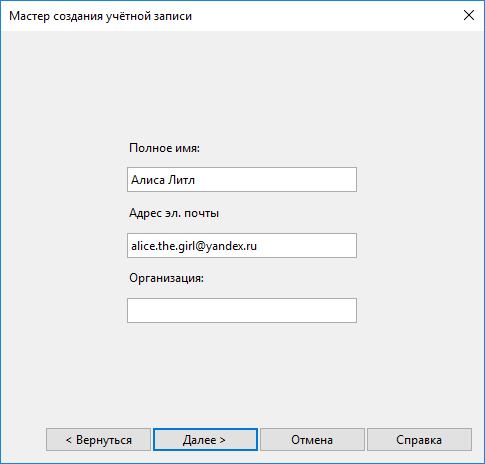485x464 pixels.
Task: Proceed with the Далее > button
Action: click(205, 440)
